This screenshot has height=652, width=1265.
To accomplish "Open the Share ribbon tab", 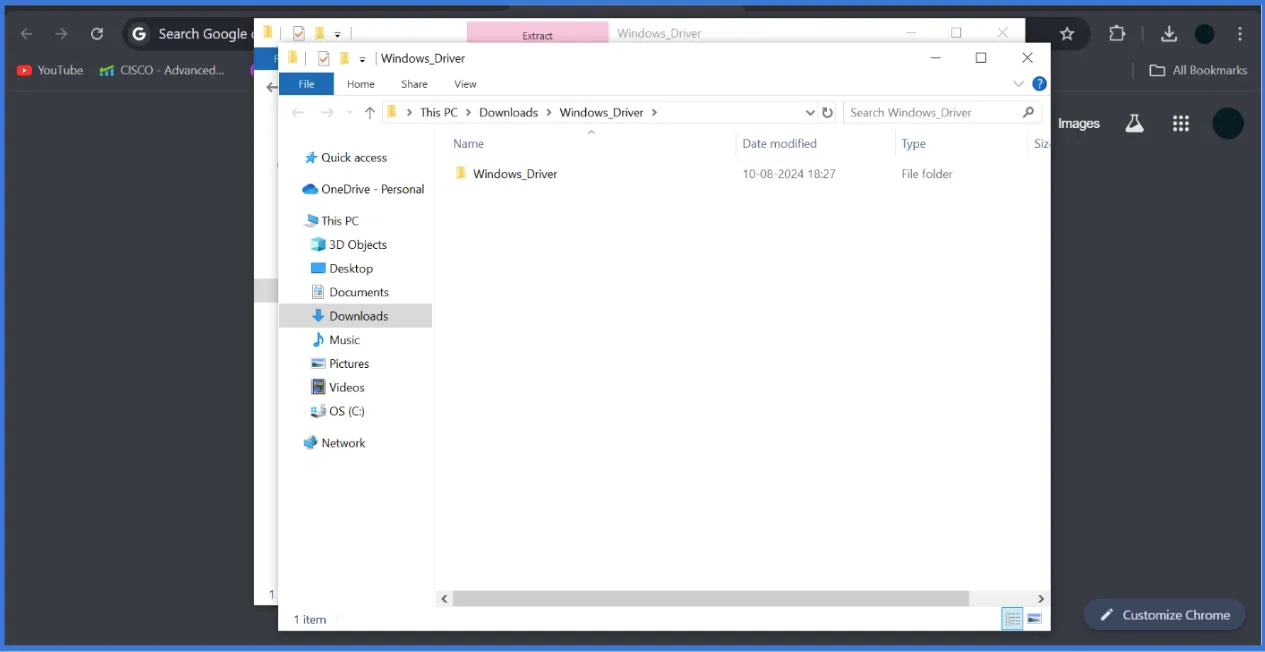I will [414, 84].
